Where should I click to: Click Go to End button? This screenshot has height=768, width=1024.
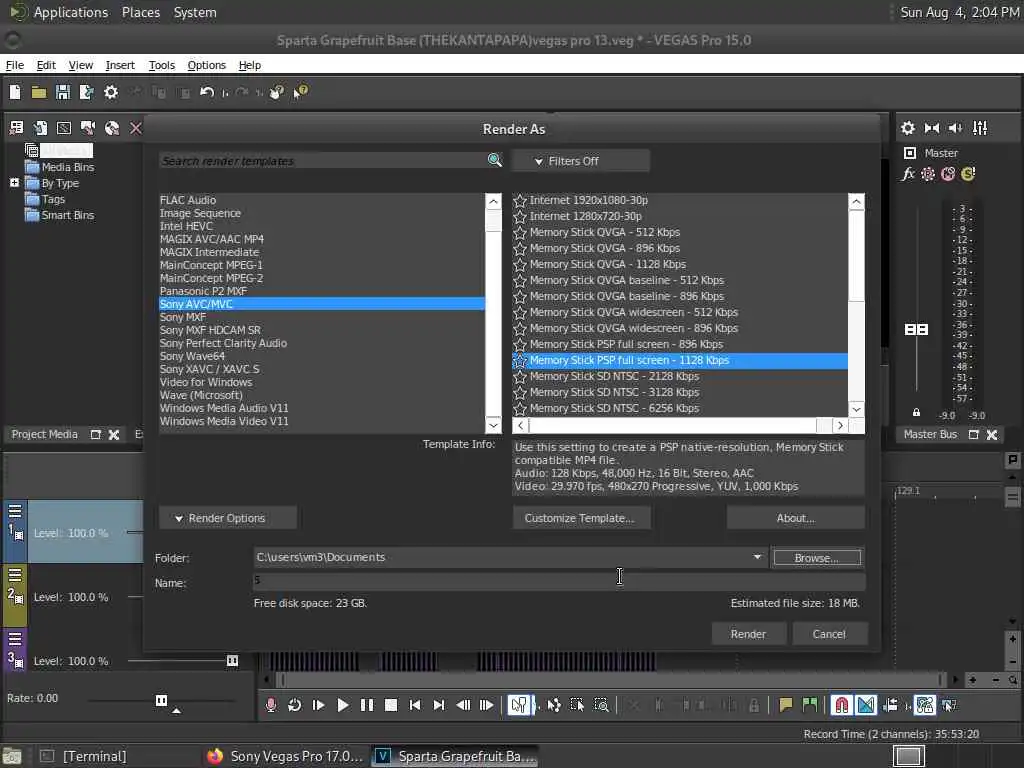coord(439,705)
